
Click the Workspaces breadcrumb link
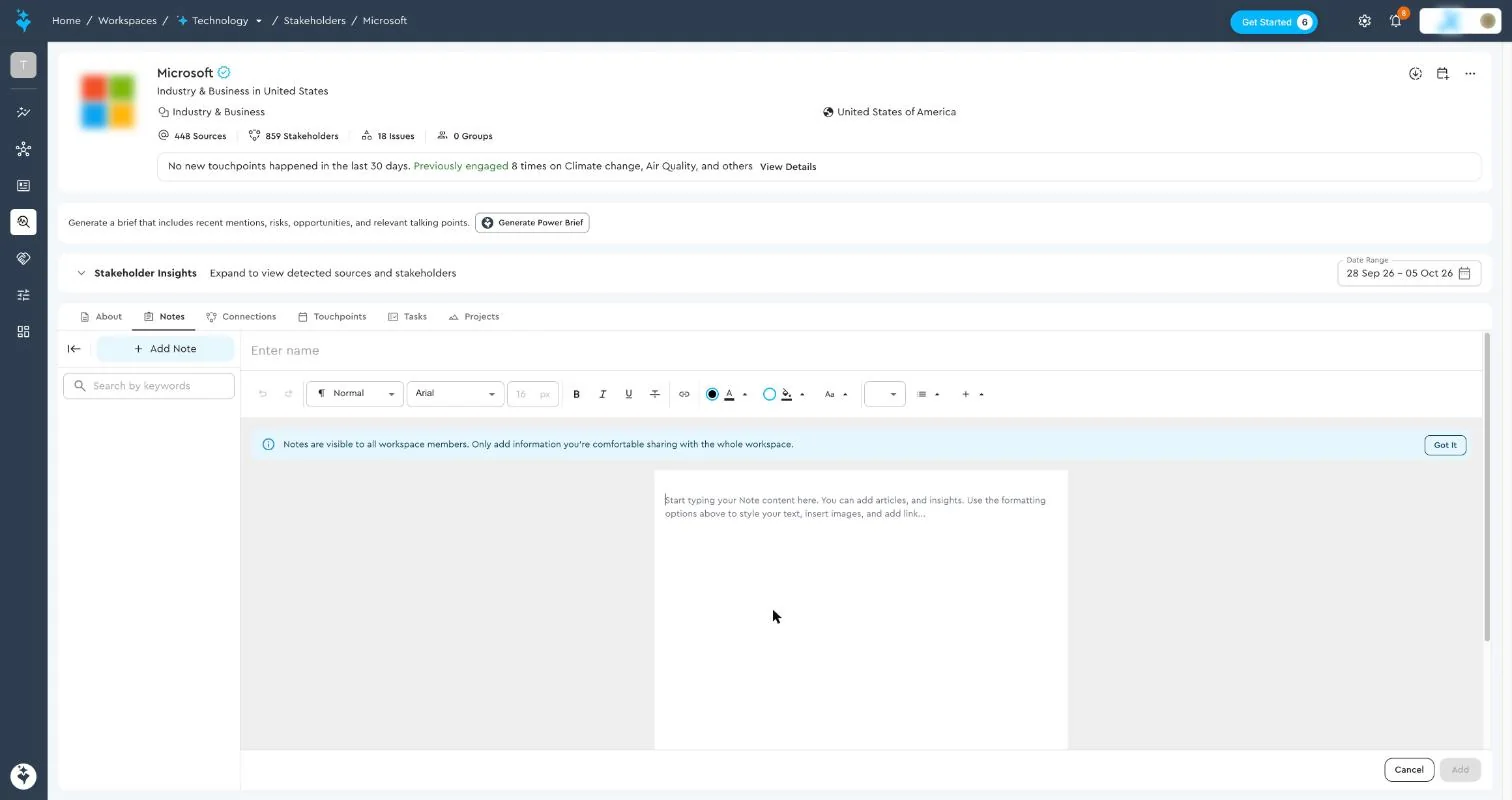[127, 21]
